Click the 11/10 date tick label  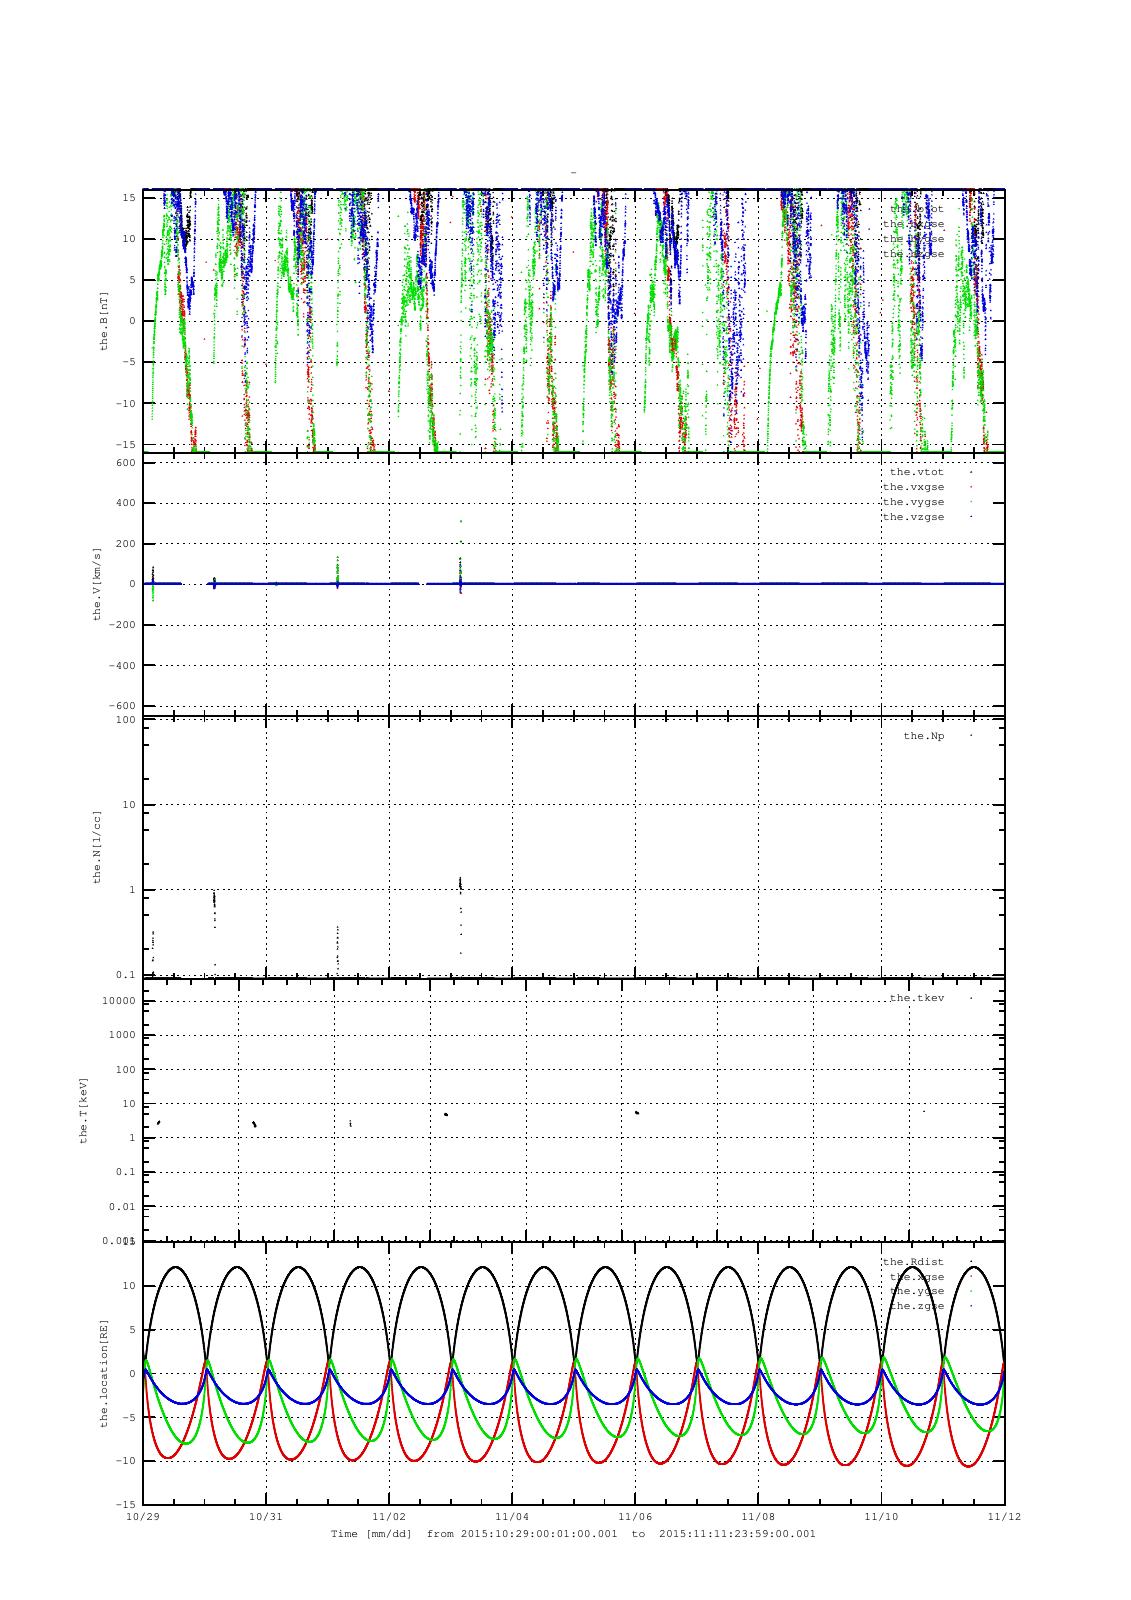coord(881,1516)
